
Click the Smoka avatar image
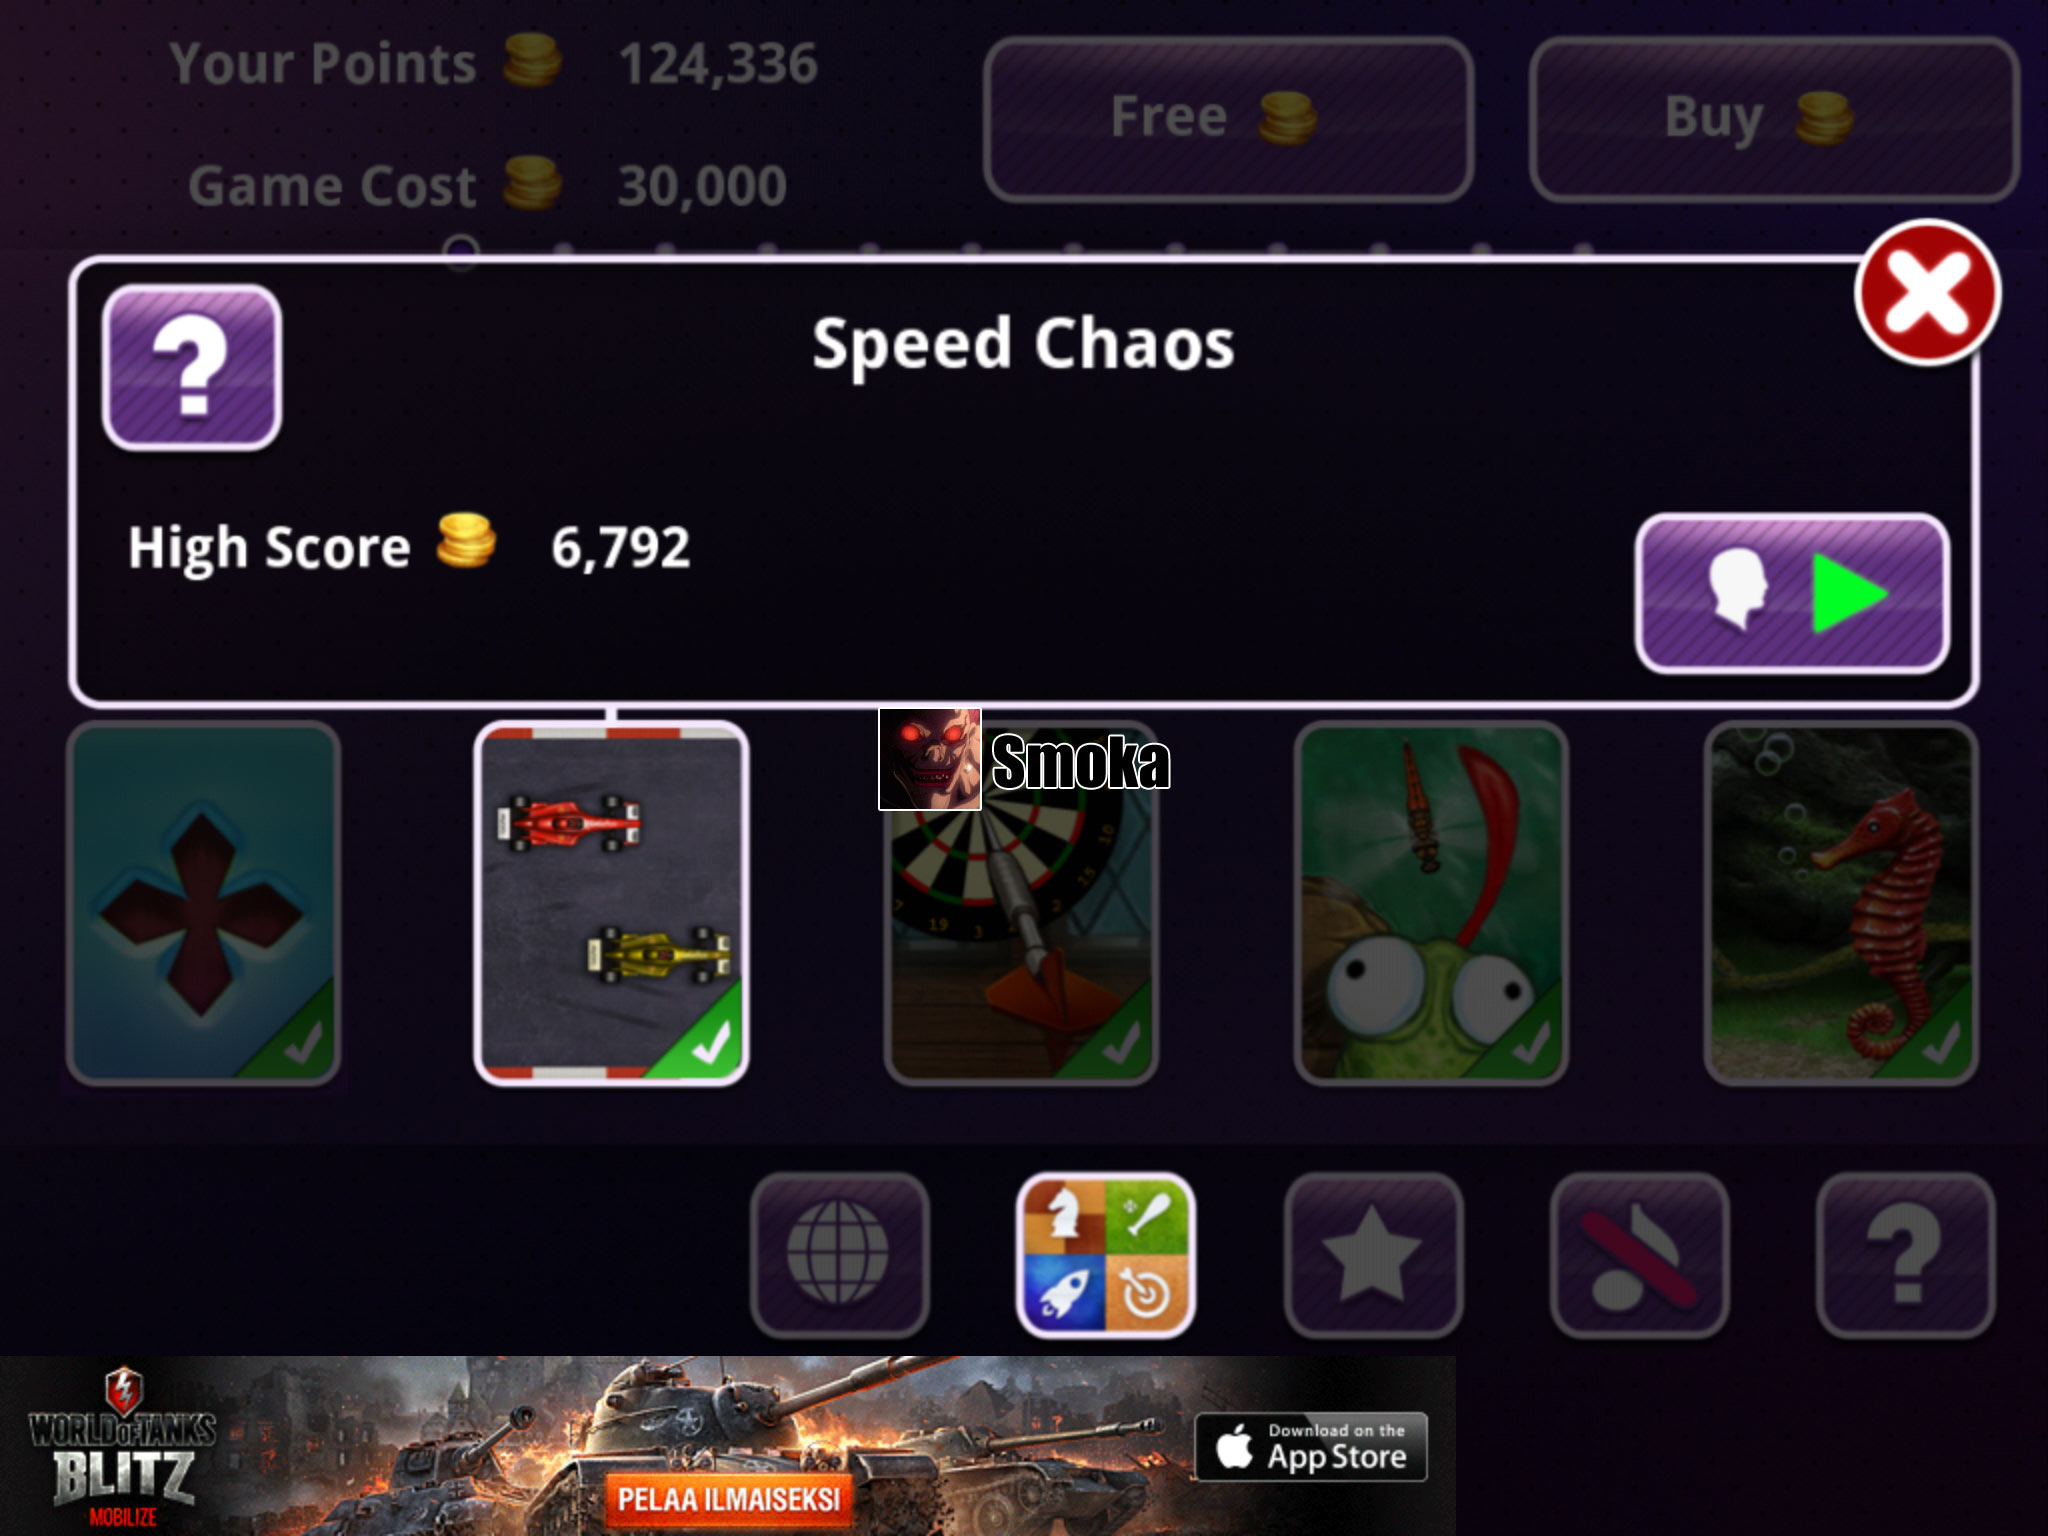click(930, 759)
